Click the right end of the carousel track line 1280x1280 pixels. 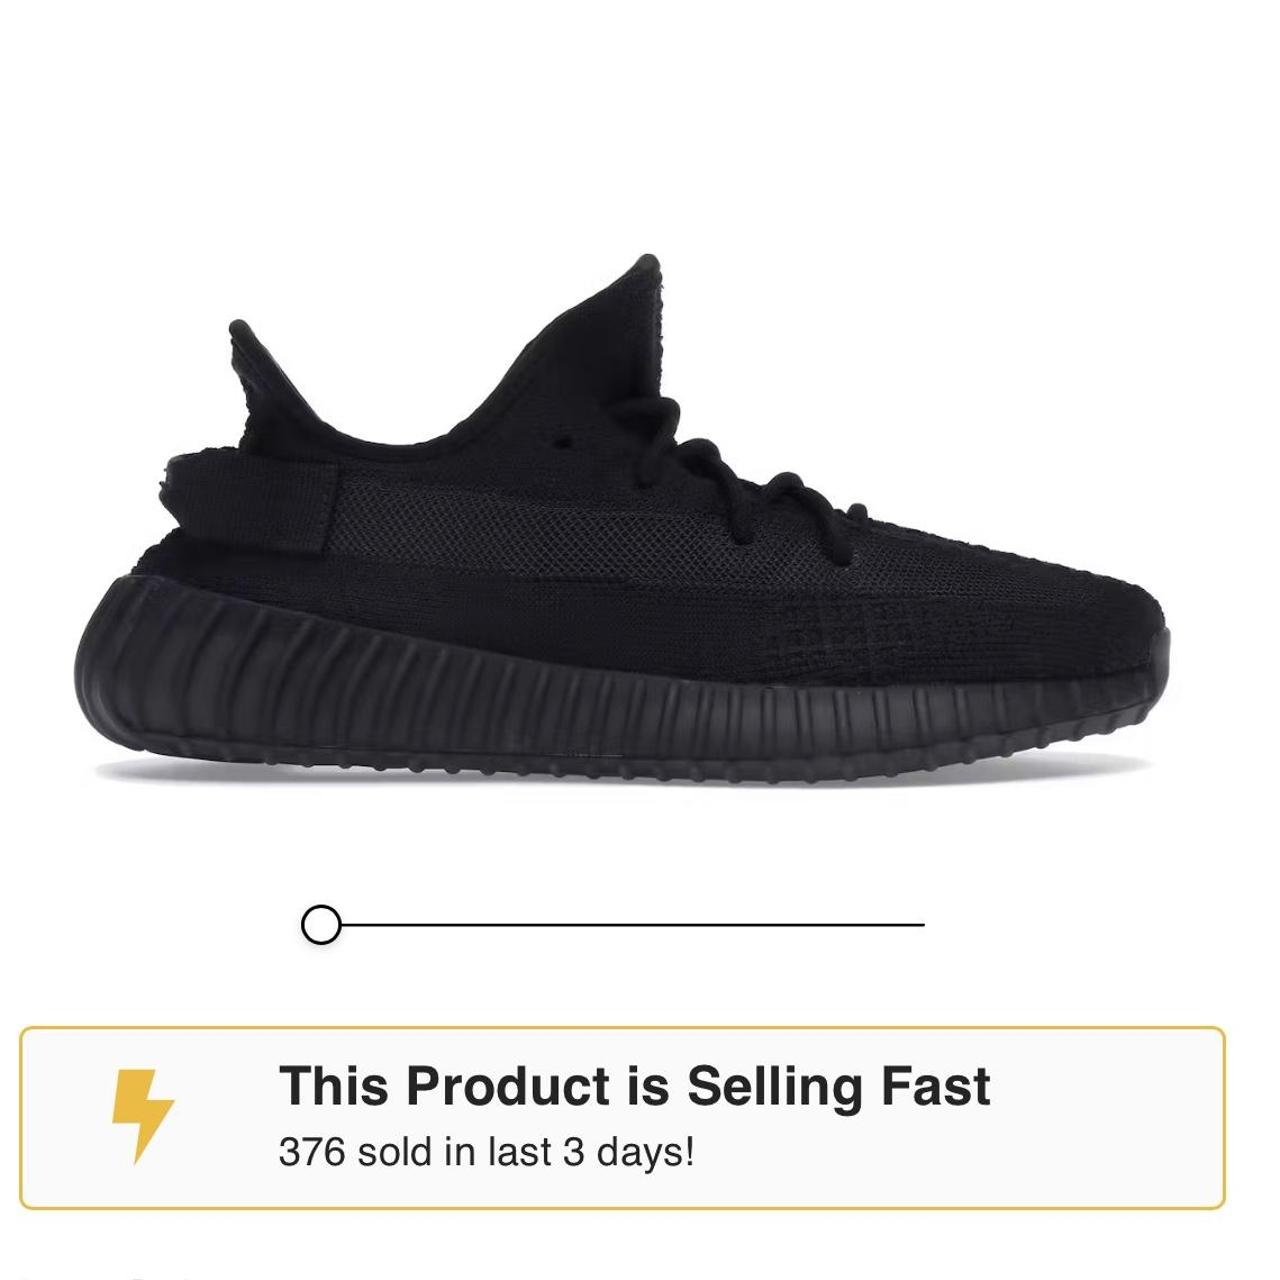point(915,925)
